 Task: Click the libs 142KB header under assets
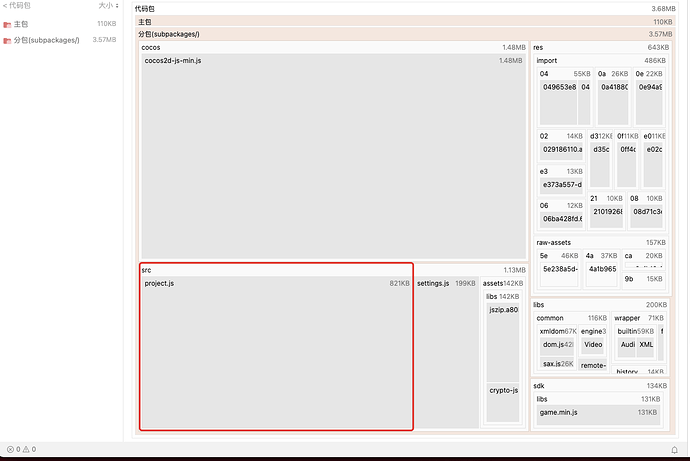point(503,296)
